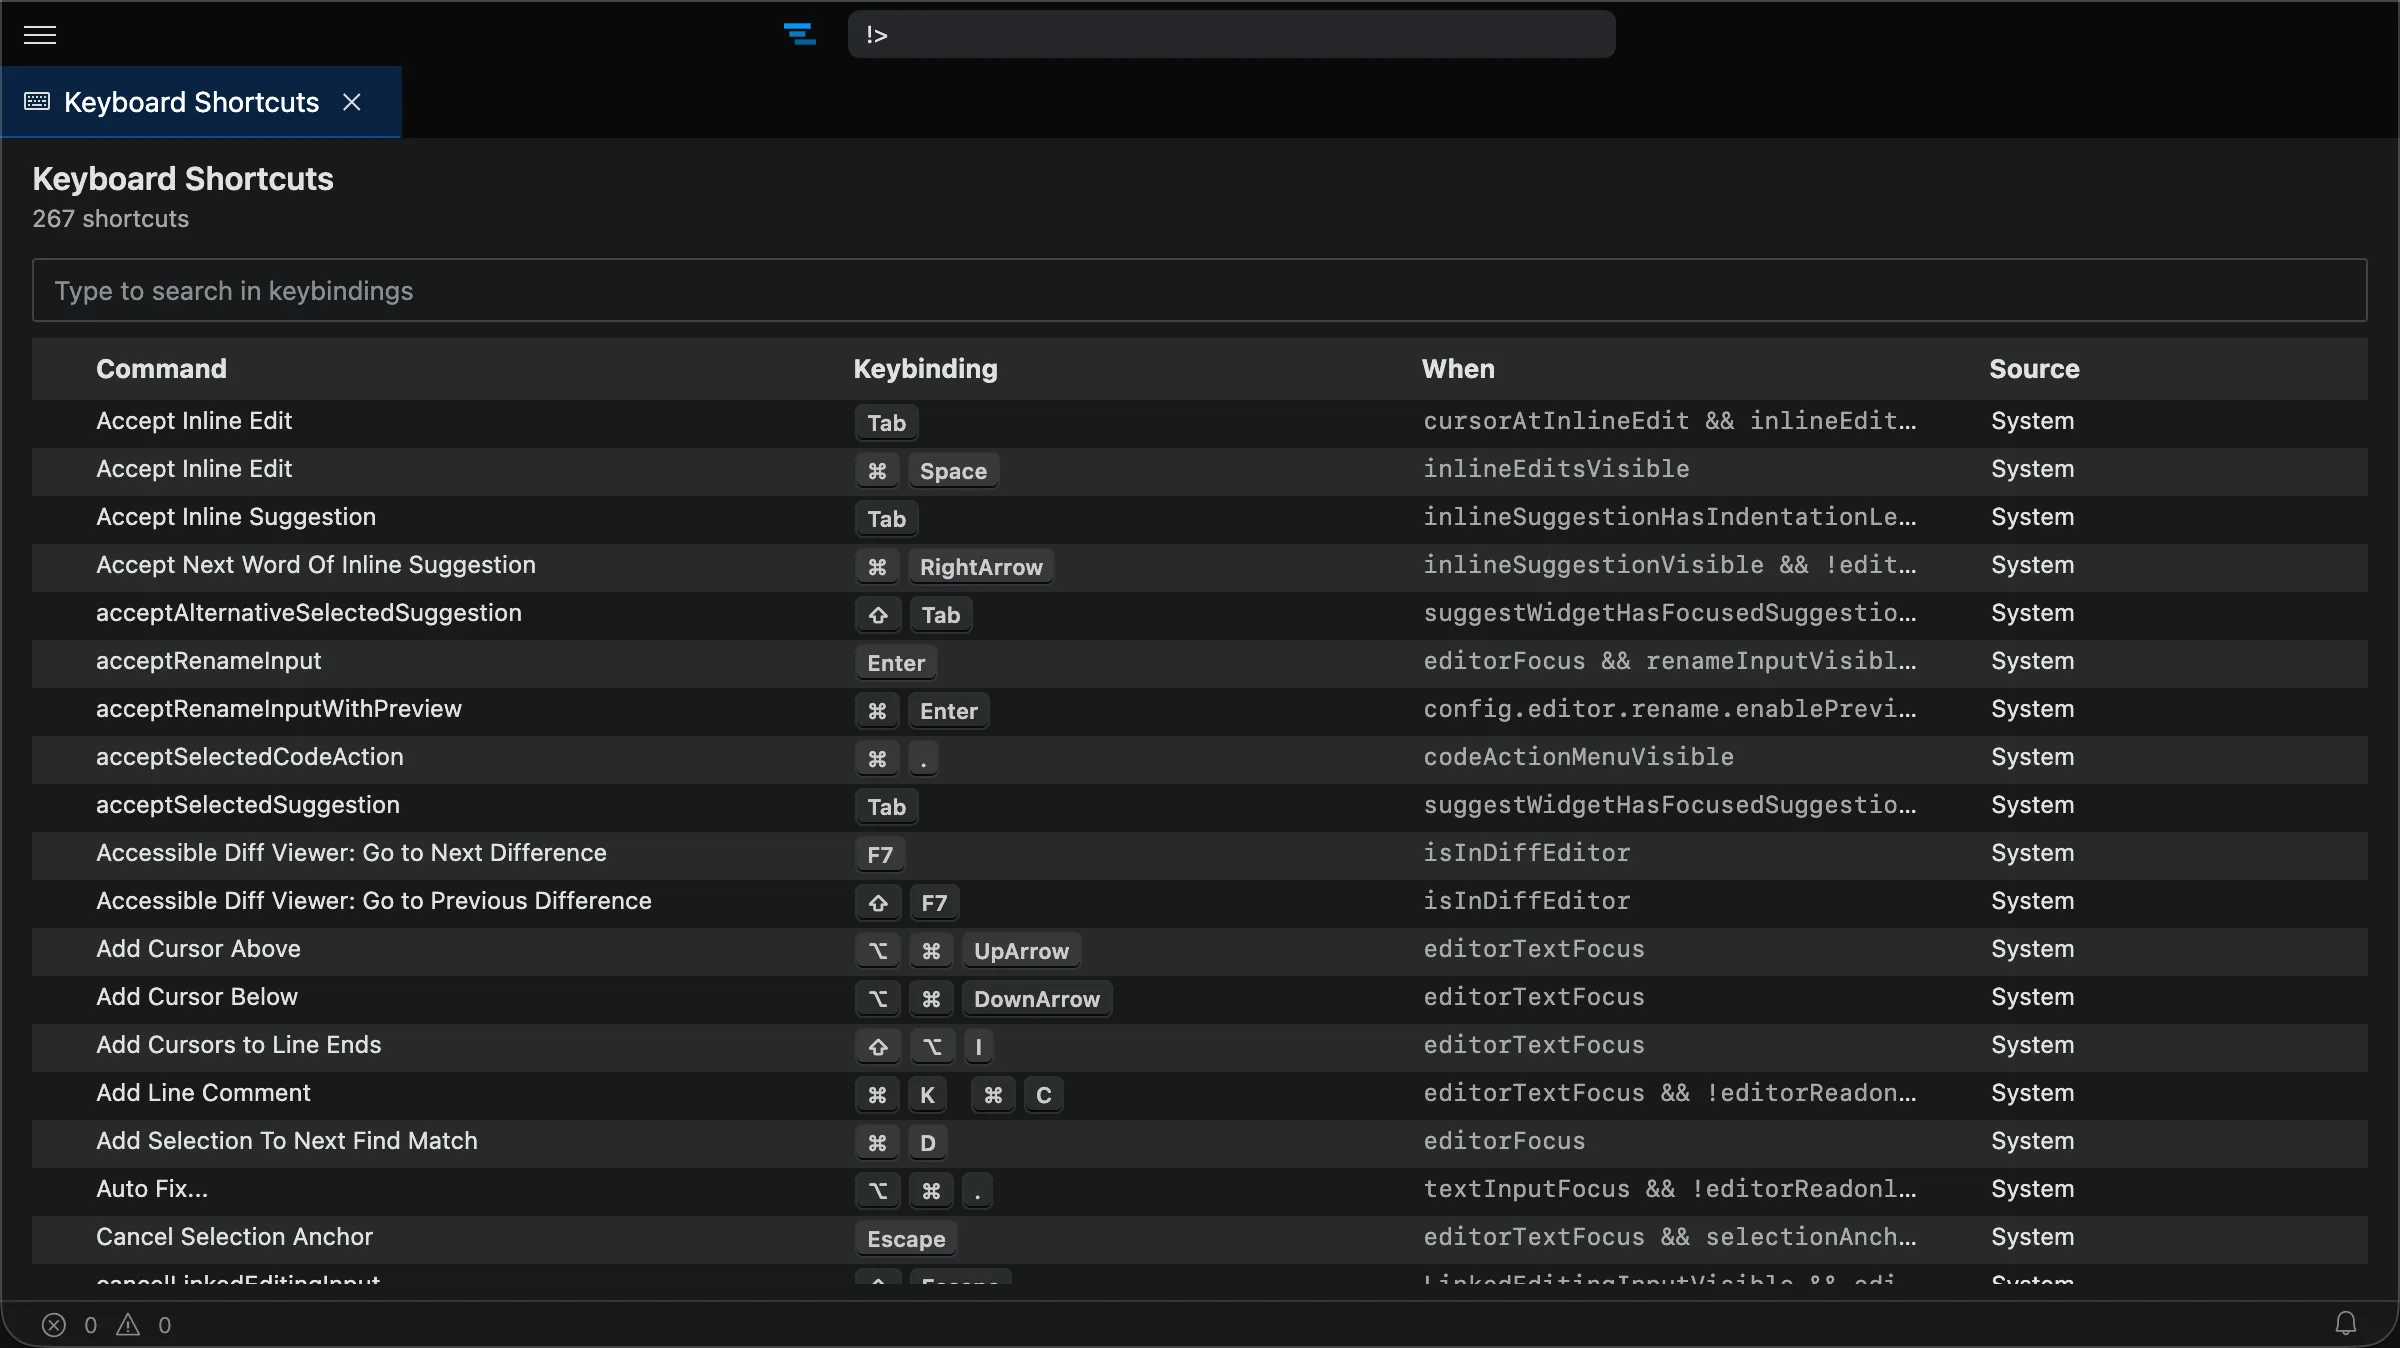2400x1348 pixels.
Task: Select Go to Next Difference row
Action: [1200, 854]
